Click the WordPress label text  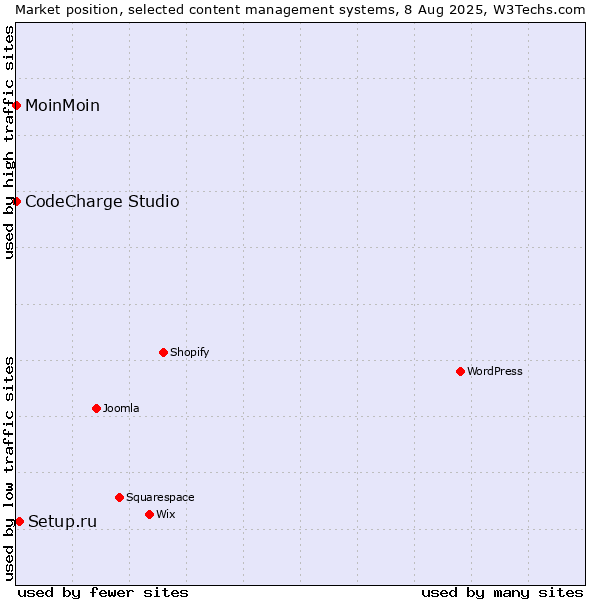click(494, 371)
